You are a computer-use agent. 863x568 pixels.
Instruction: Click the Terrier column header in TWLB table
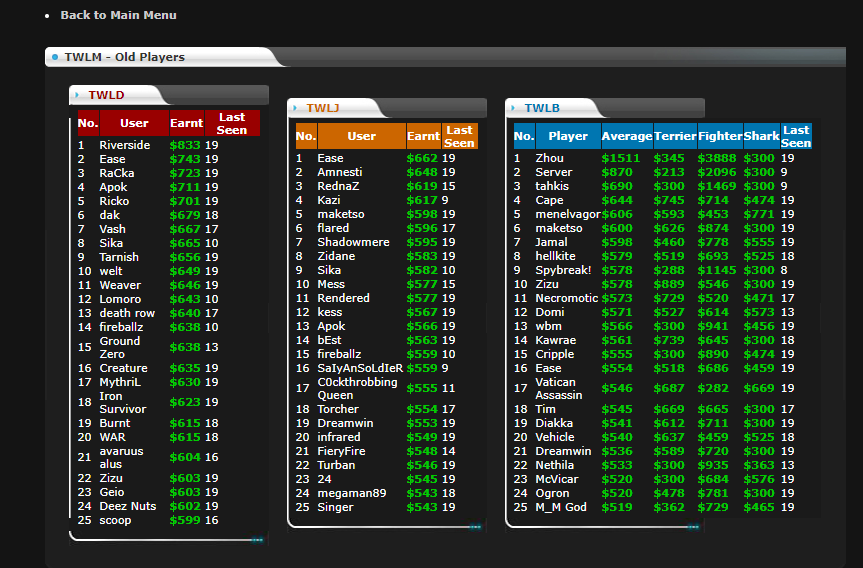[675, 137]
